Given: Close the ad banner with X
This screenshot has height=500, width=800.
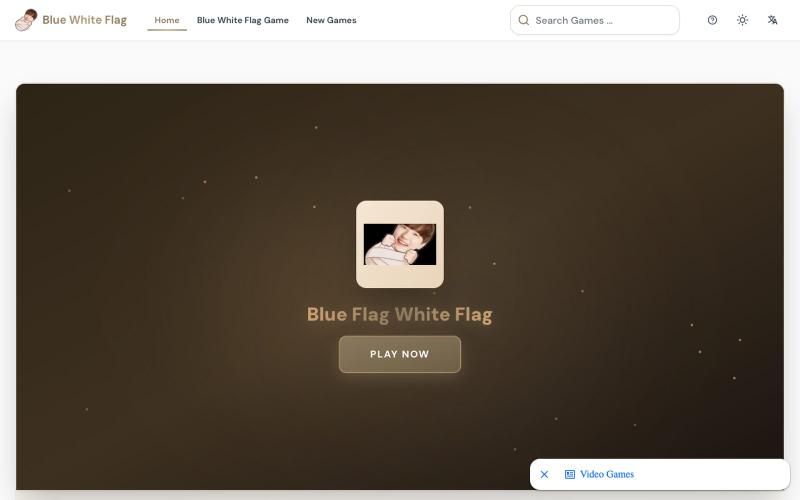Looking at the screenshot, I should click(x=544, y=474).
